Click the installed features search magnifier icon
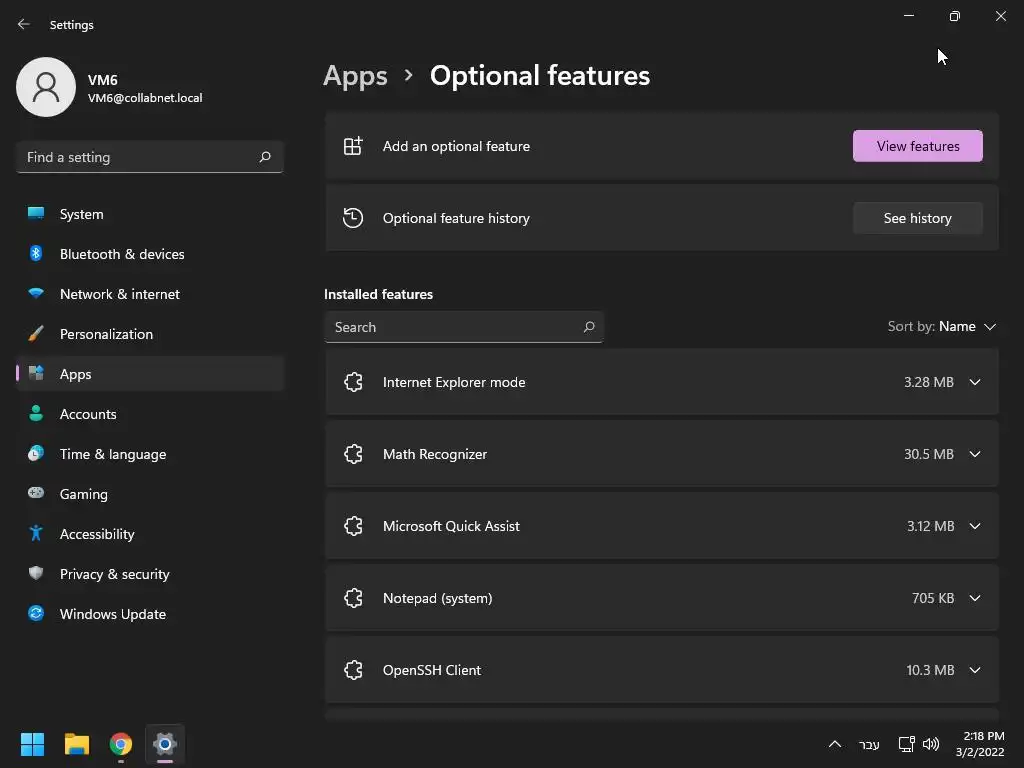 pos(589,327)
